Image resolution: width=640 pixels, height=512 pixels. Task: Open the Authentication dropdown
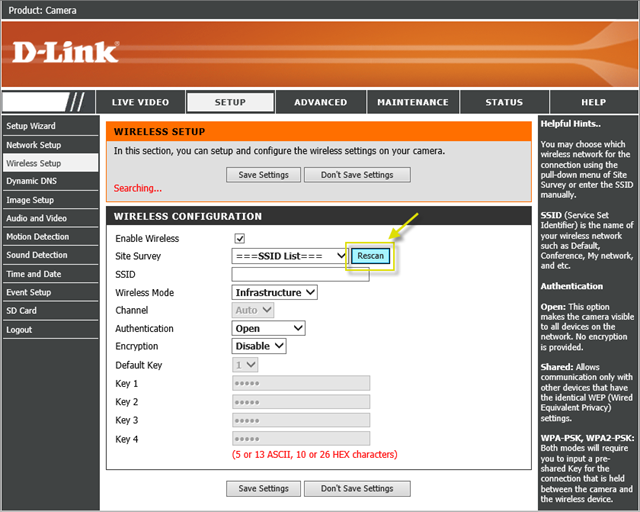point(268,328)
